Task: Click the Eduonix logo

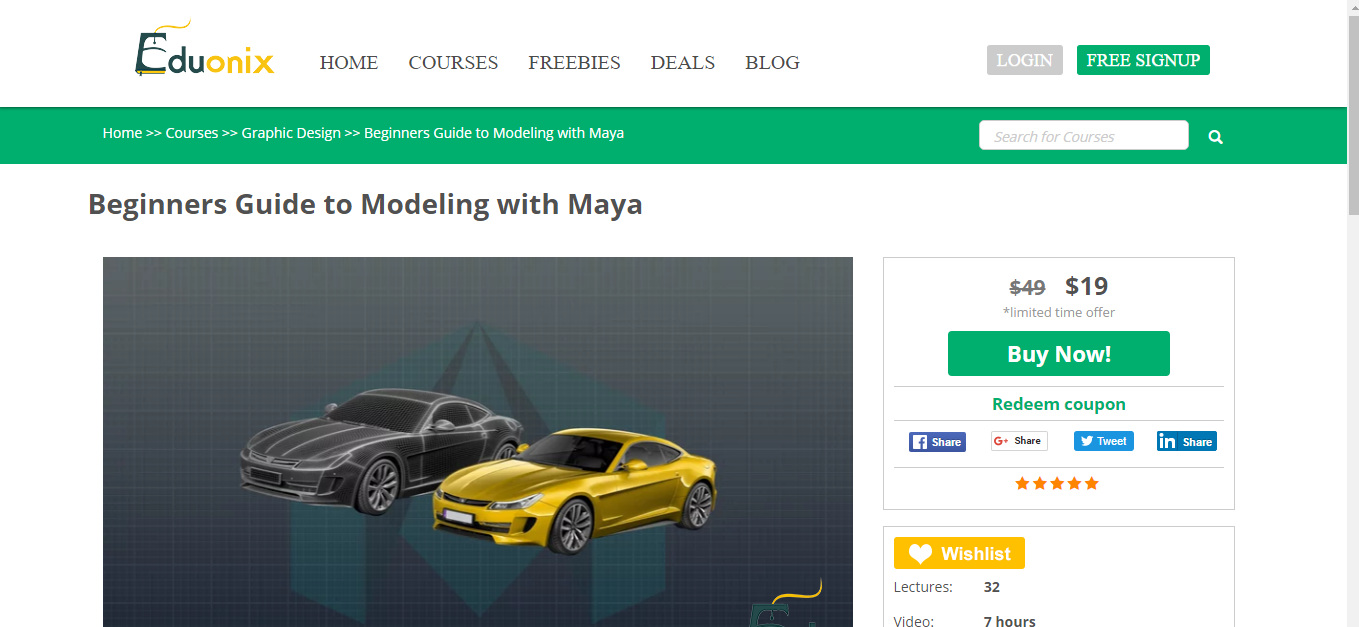Action: (204, 49)
